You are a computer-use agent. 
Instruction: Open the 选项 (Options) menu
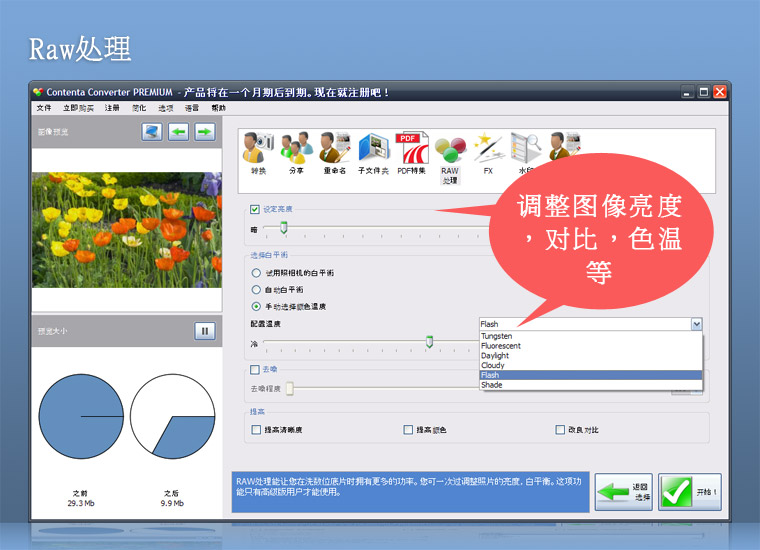tap(166, 108)
